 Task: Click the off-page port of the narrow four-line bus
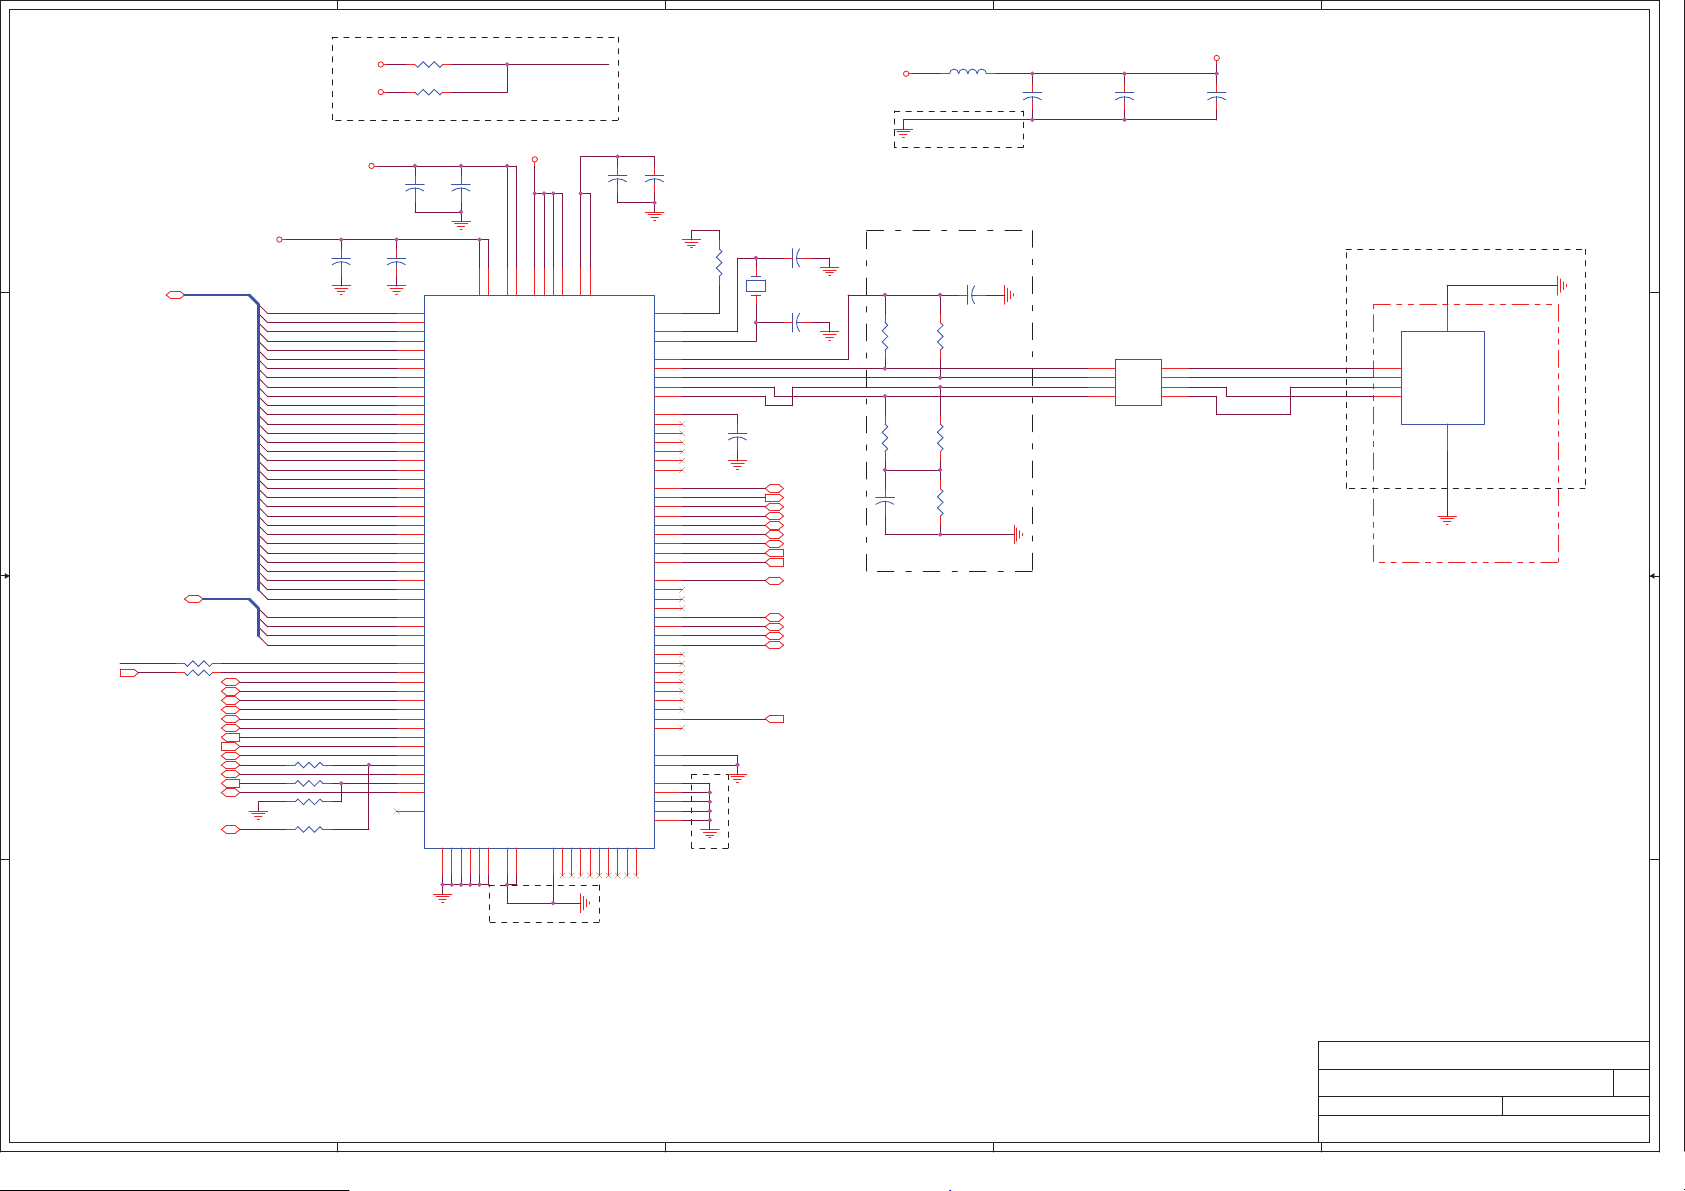[194, 599]
